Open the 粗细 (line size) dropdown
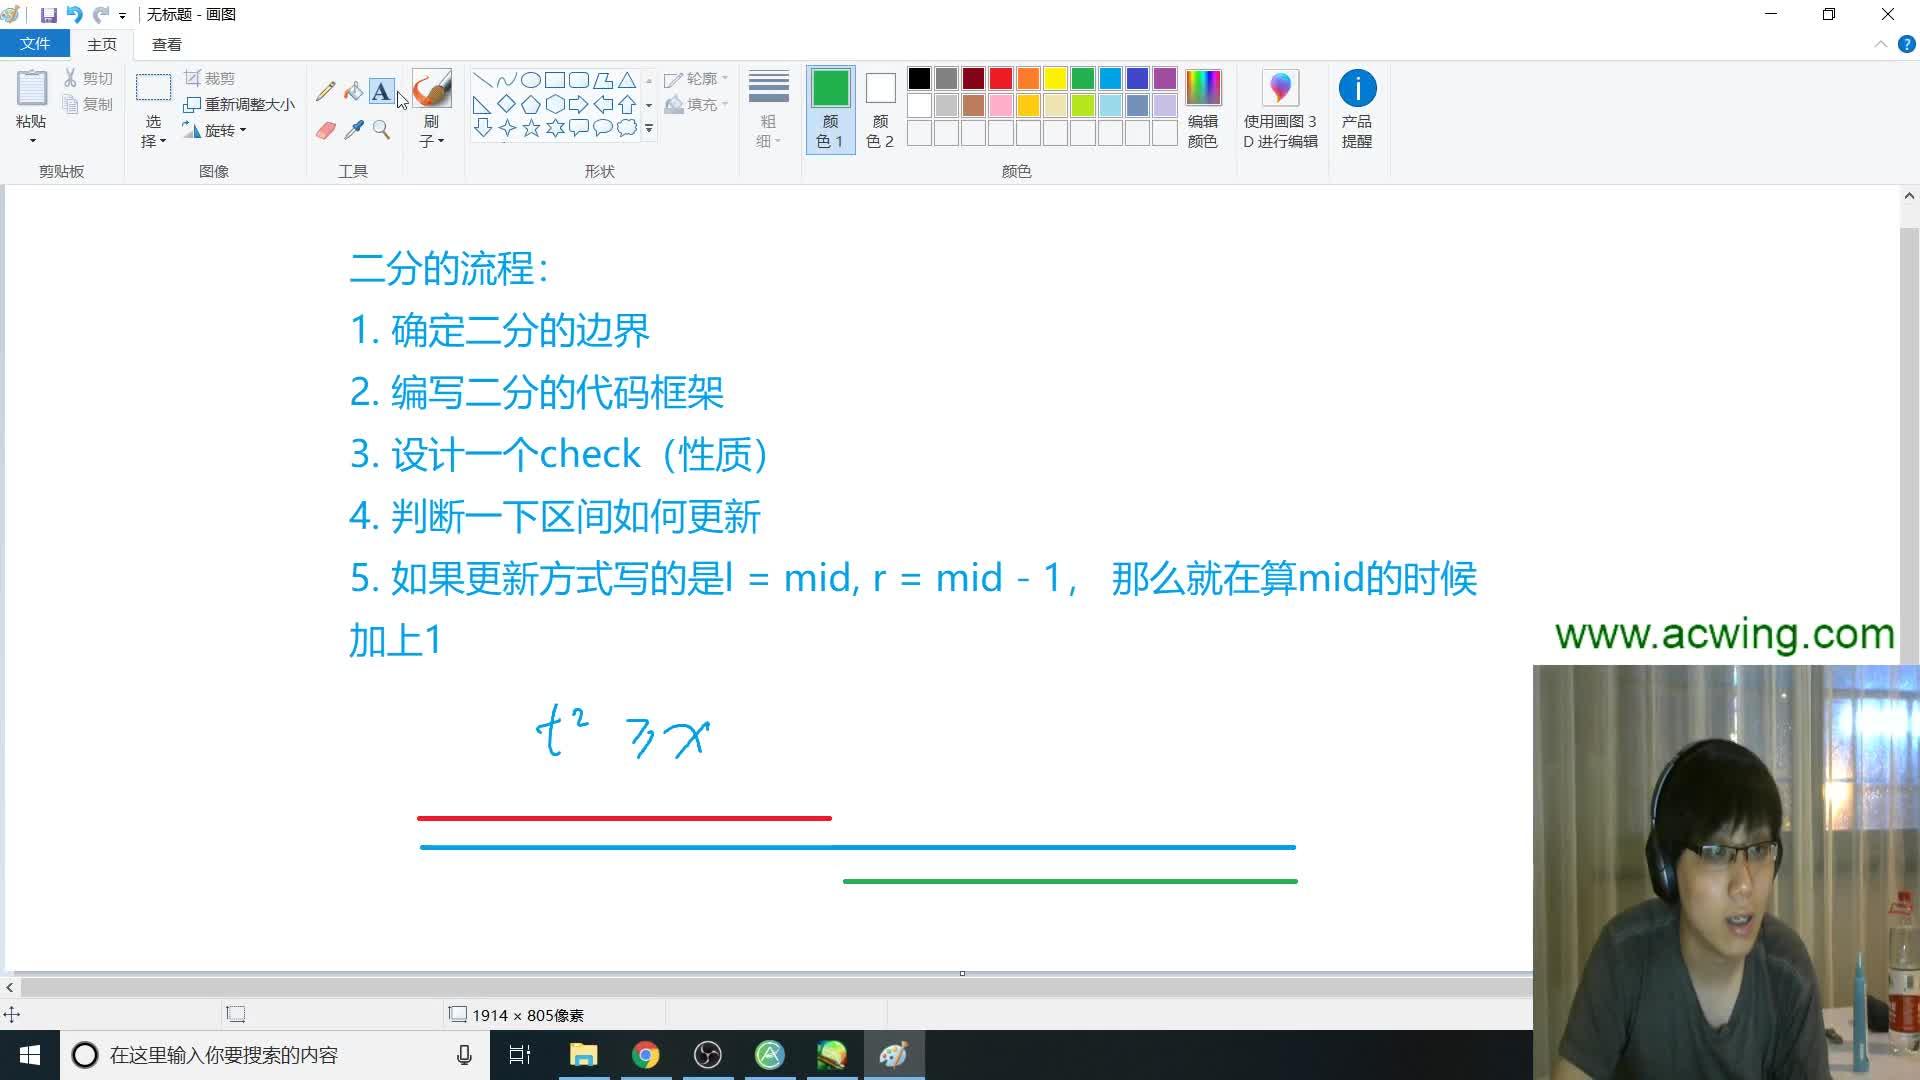This screenshot has width=1920, height=1080. pyautogui.click(x=768, y=110)
